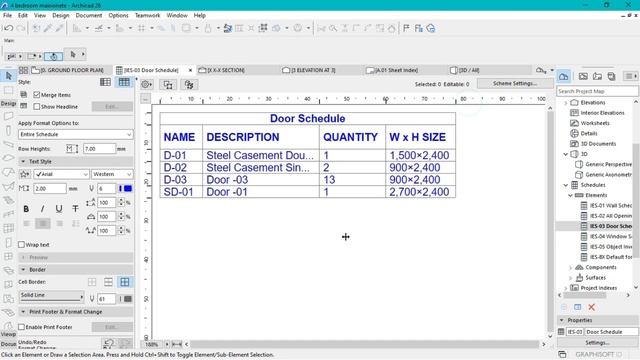640x360 pixels.
Task: Open the Arial font dropdown
Action: 61,174
